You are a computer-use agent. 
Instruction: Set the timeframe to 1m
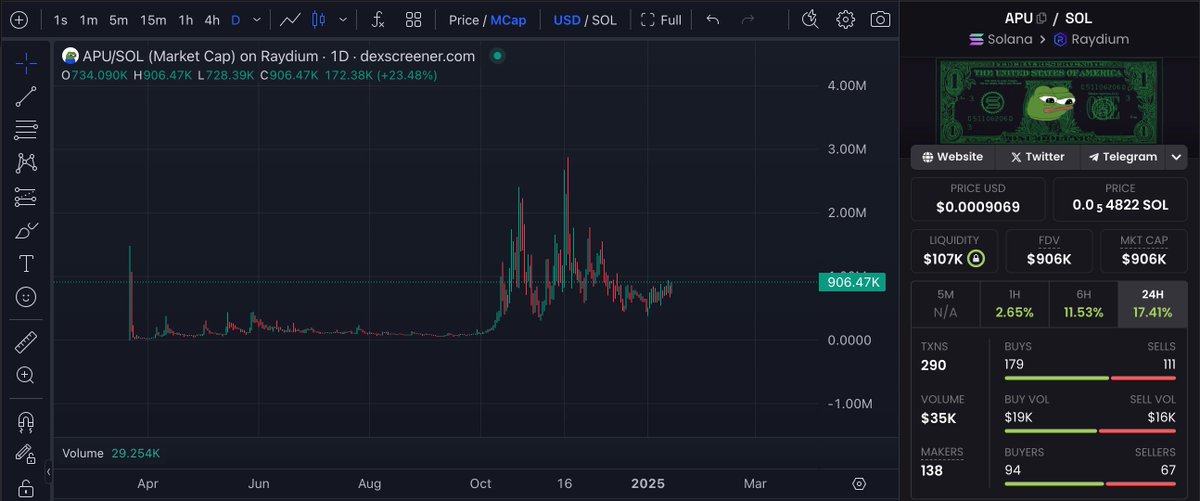click(x=89, y=20)
